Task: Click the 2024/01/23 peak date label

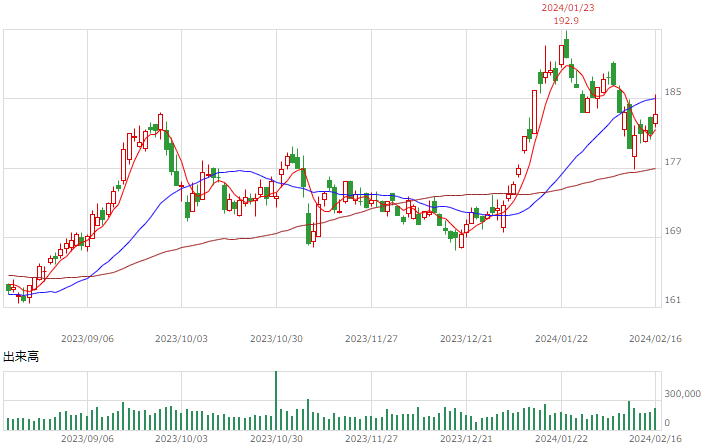Action: coord(568,8)
